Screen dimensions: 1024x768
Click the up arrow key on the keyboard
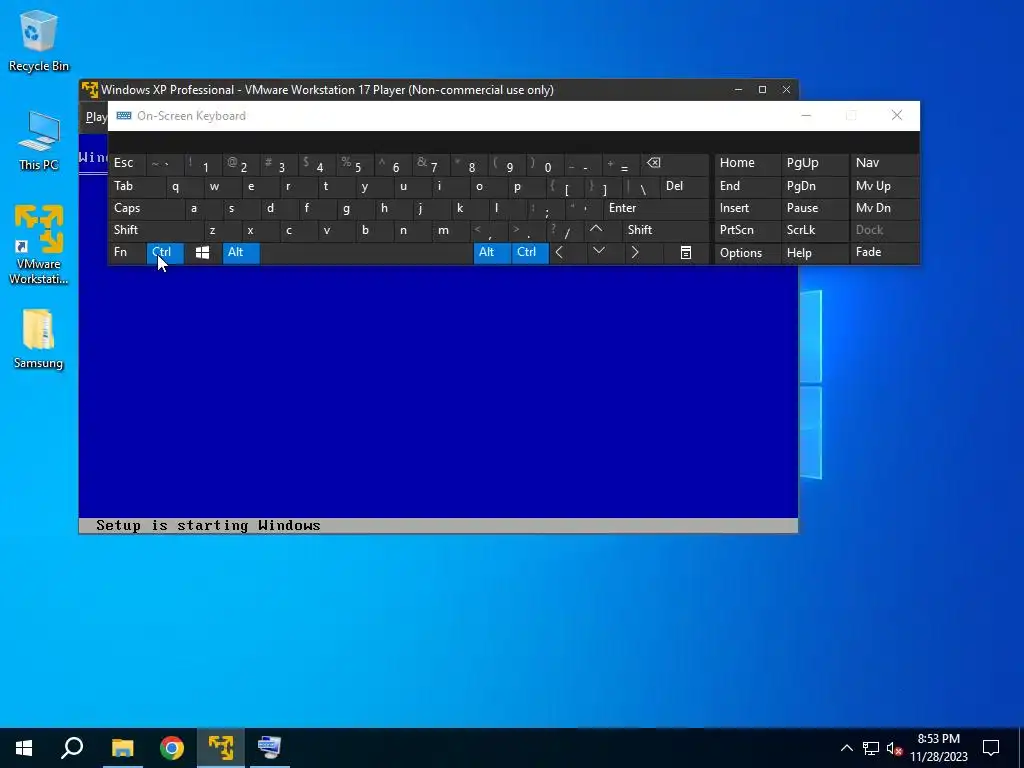pyautogui.click(x=596, y=230)
